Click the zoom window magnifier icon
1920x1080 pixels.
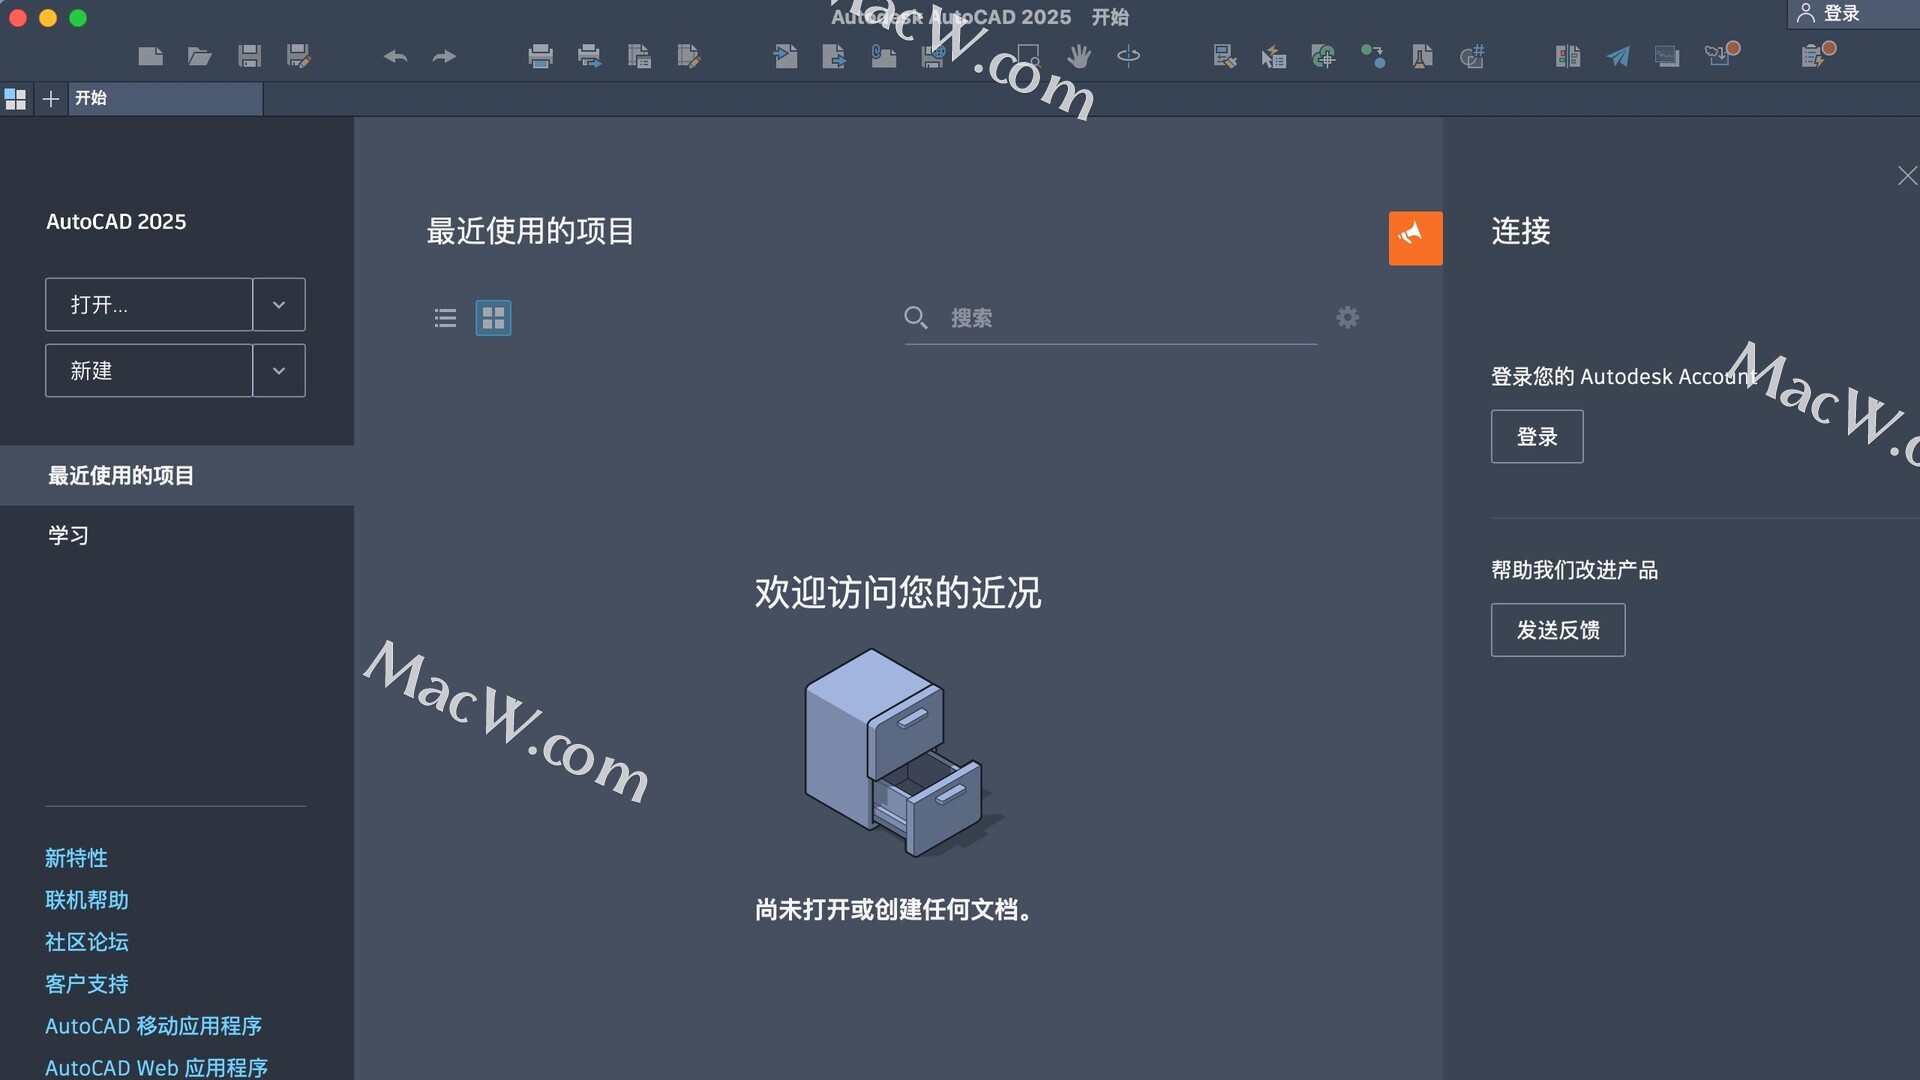[1029, 56]
